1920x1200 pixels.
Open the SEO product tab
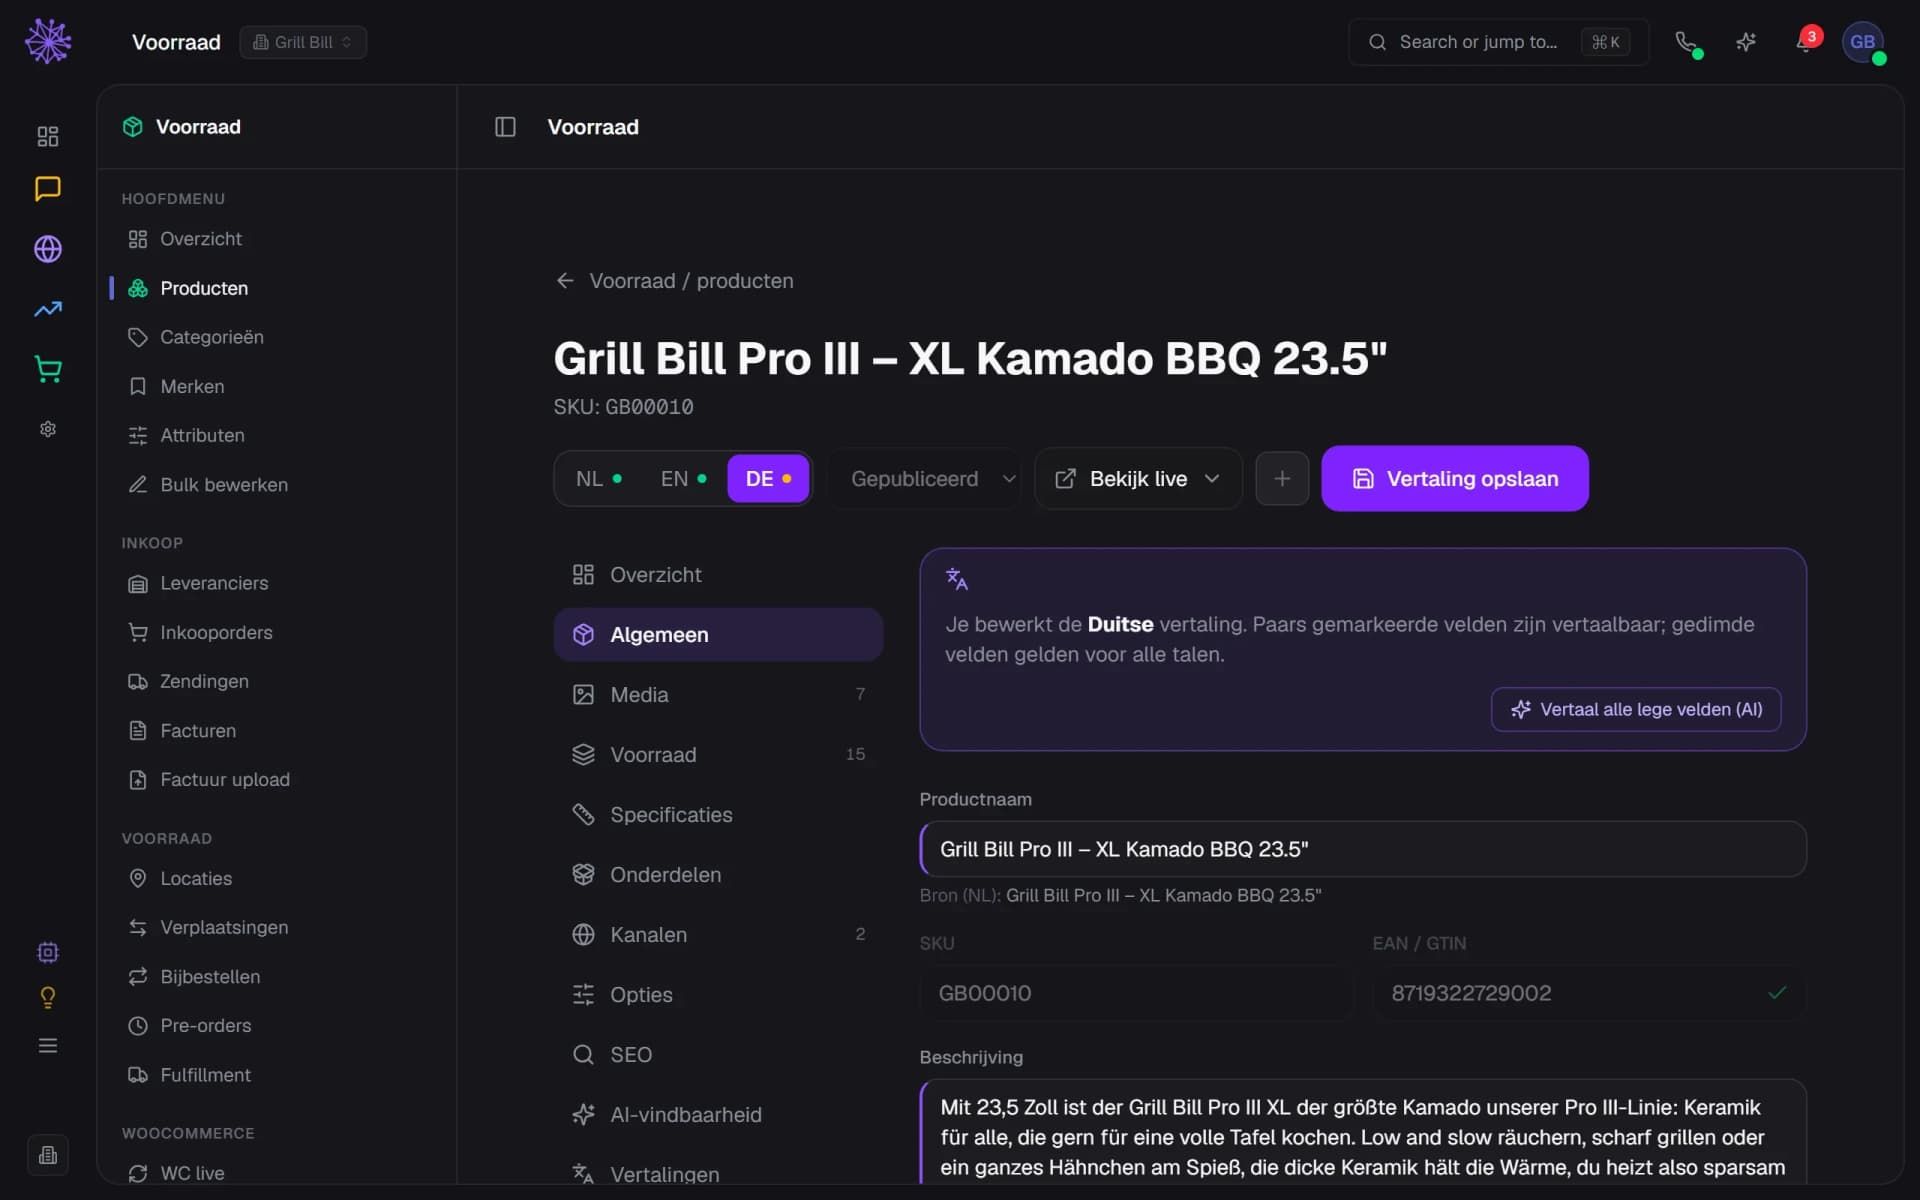tap(718, 1055)
